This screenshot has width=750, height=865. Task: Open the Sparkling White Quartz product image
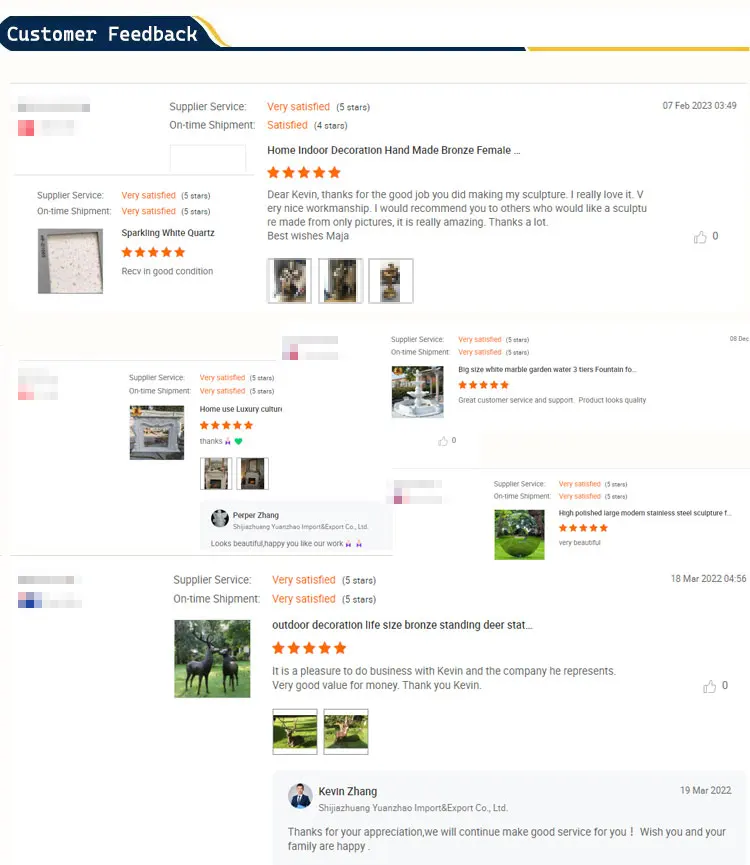(x=71, y=261)
